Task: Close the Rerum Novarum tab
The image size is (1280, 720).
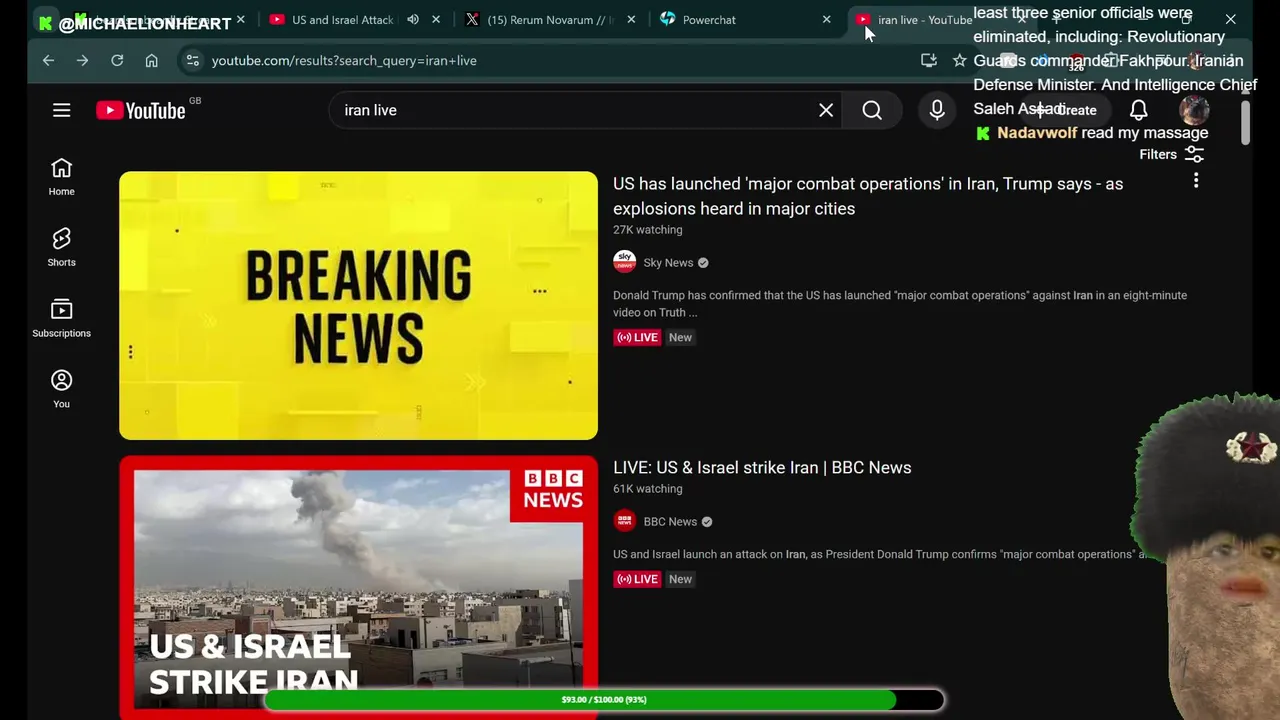Action: coord(631,19)
